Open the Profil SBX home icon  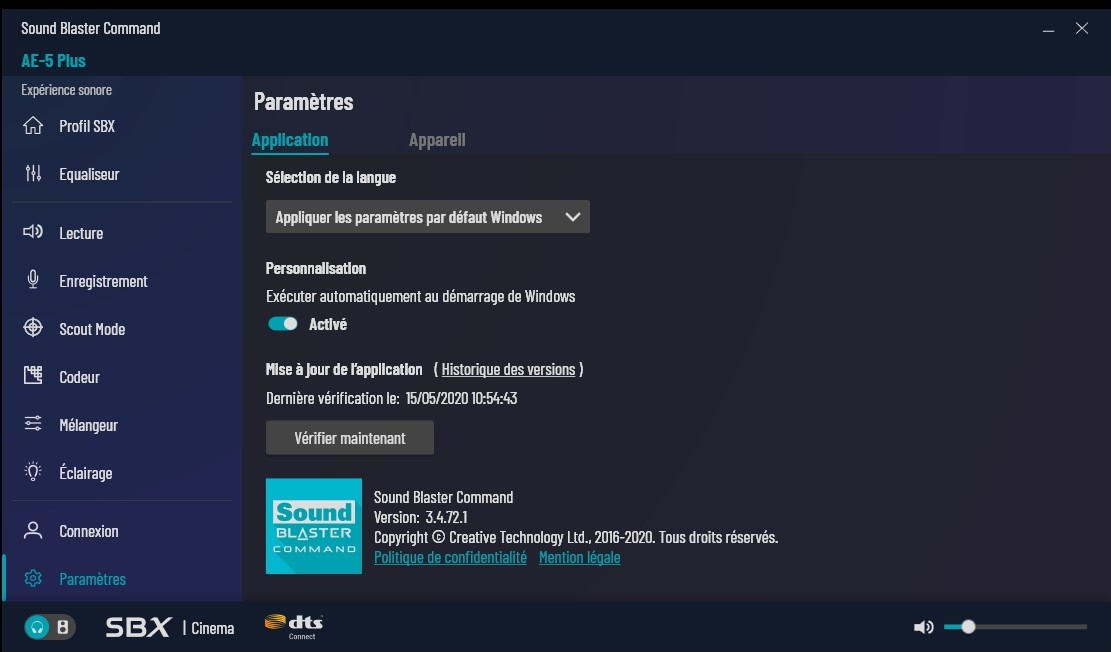[33, 125]
